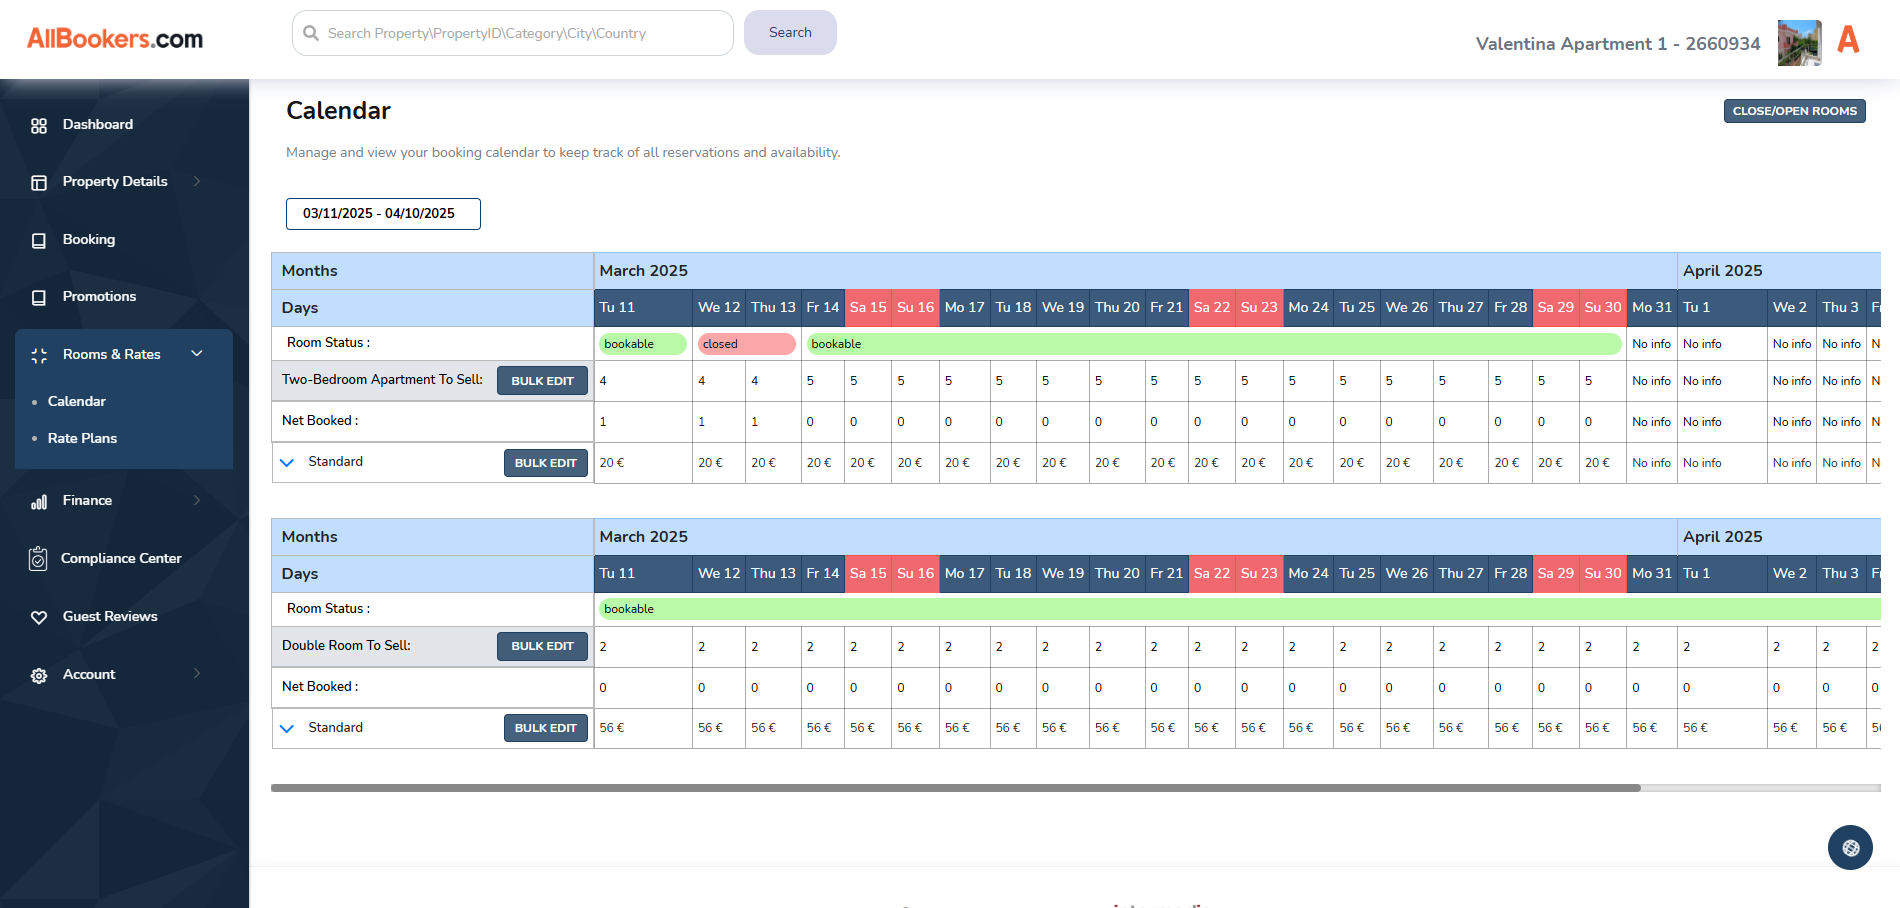Open the date range picker field
1900x908 pixels.
point(383,214)
